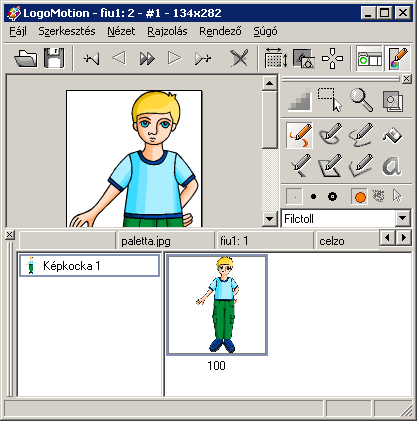Screen dimensions: 417x421
Task: Delete frame with the crossed scissors icon
Action: (239, 59)
